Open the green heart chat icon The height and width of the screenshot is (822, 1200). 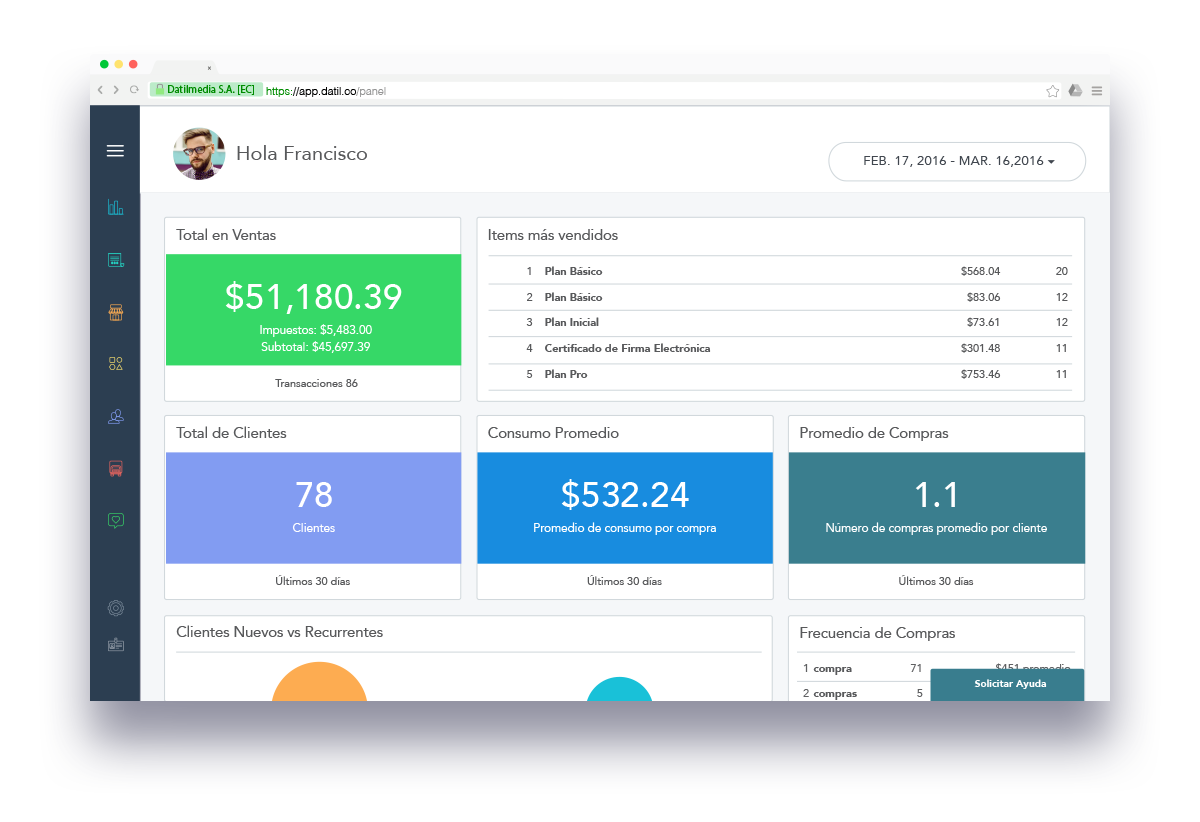tap(115, 520)
